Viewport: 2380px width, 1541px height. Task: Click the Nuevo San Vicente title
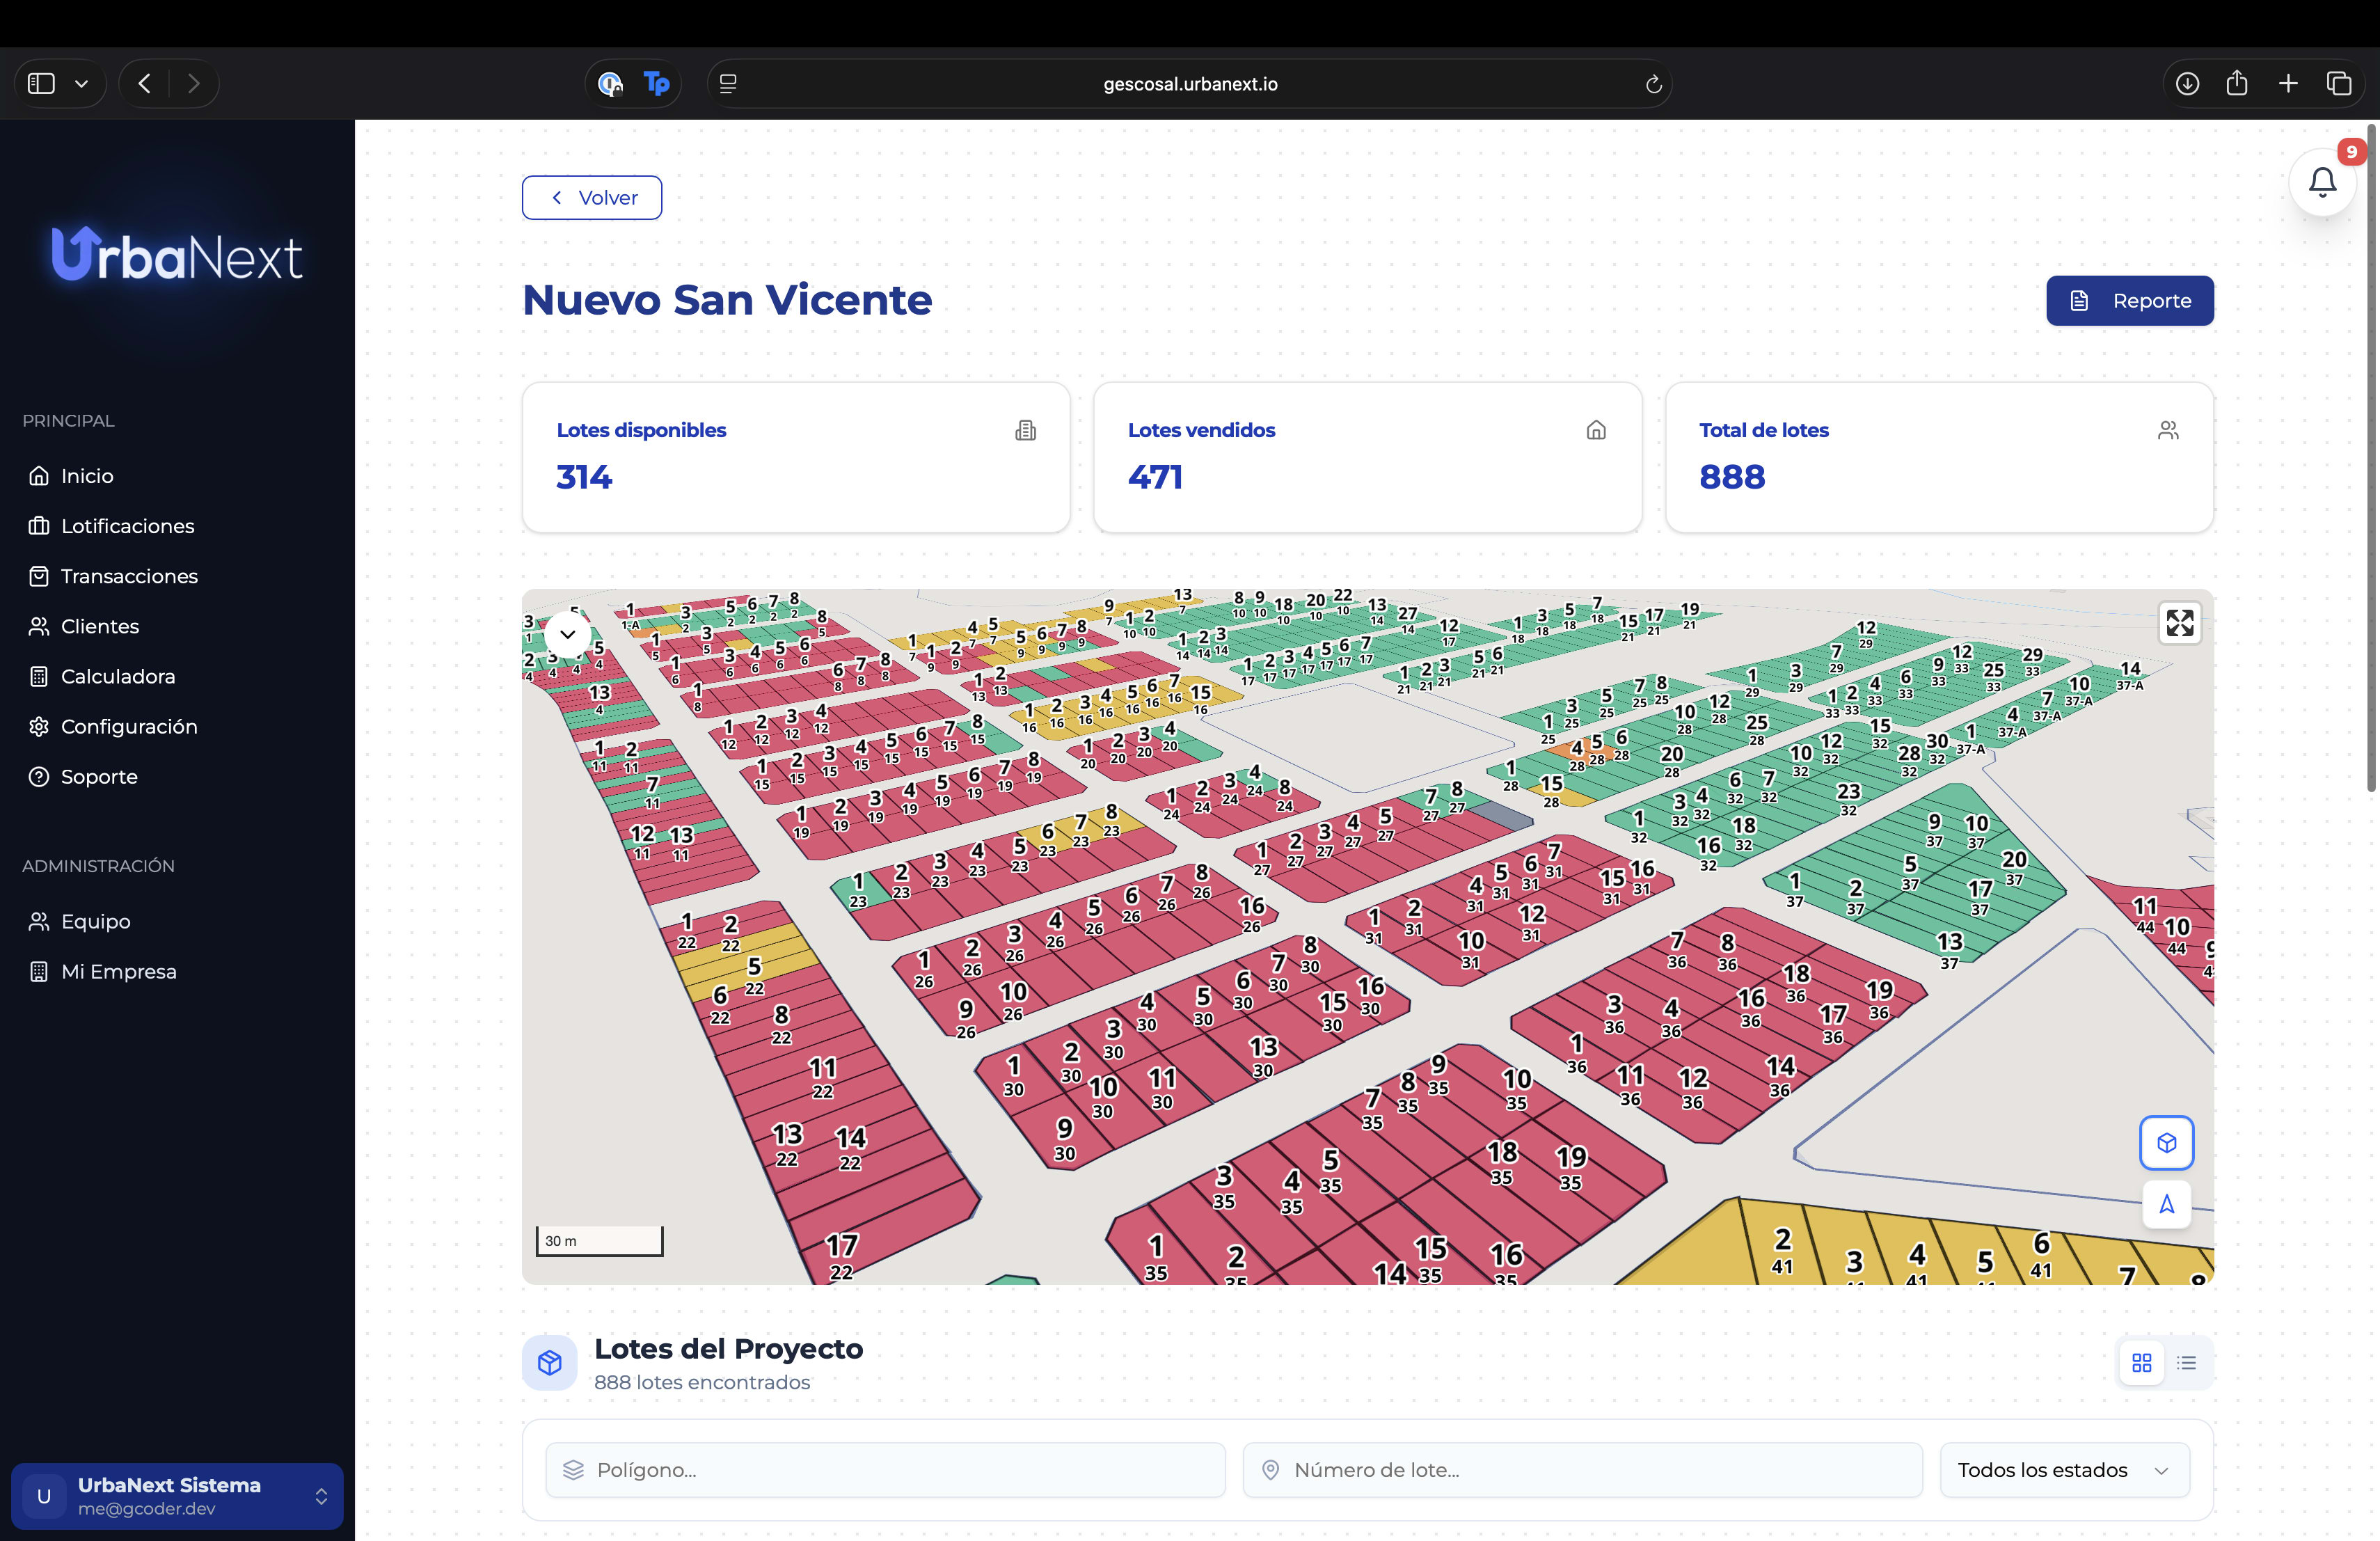[727, 300]
